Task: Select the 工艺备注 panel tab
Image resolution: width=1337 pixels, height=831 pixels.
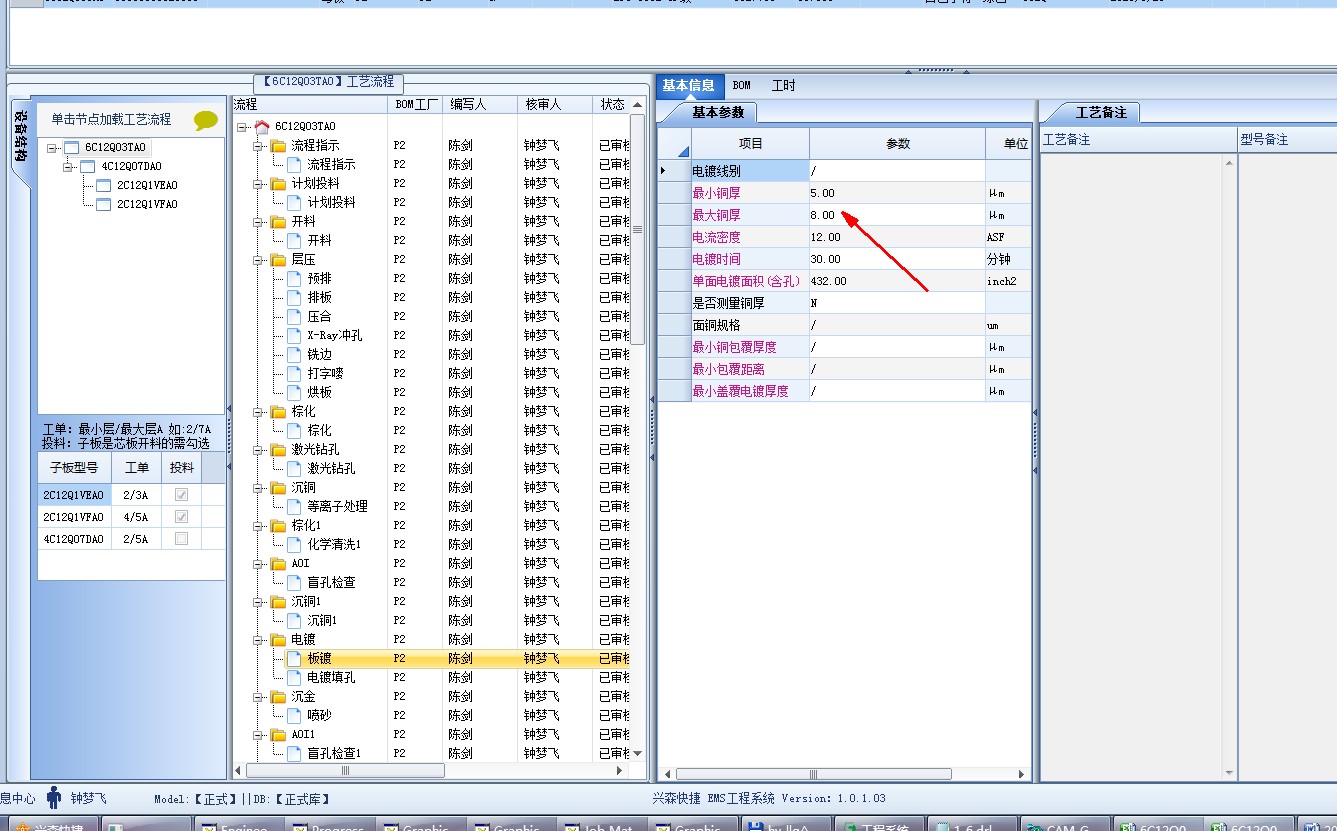Action: coord(1100,112)
